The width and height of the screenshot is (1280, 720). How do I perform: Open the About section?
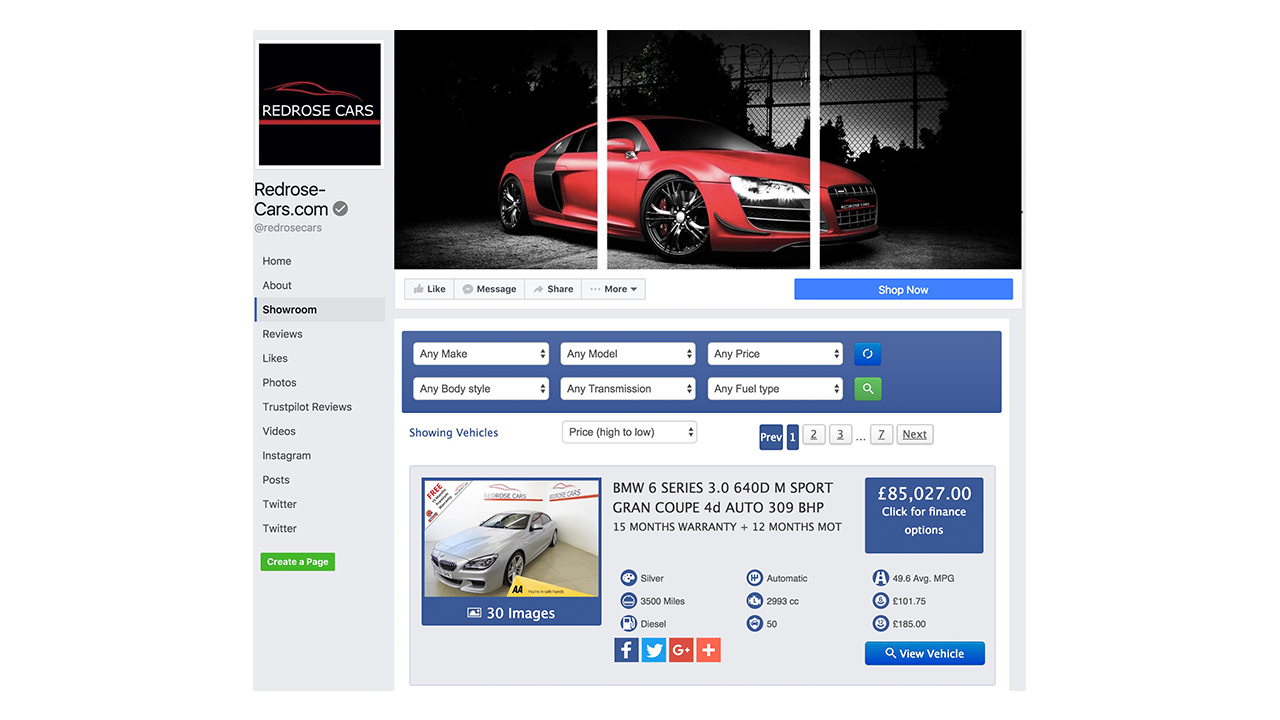coord(277,285)
